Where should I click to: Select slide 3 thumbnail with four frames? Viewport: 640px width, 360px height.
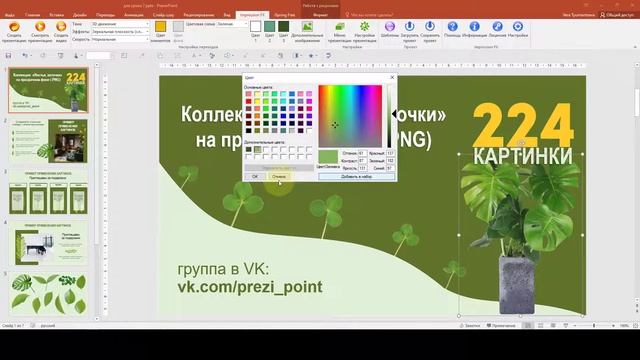click(x=48, y=192)
